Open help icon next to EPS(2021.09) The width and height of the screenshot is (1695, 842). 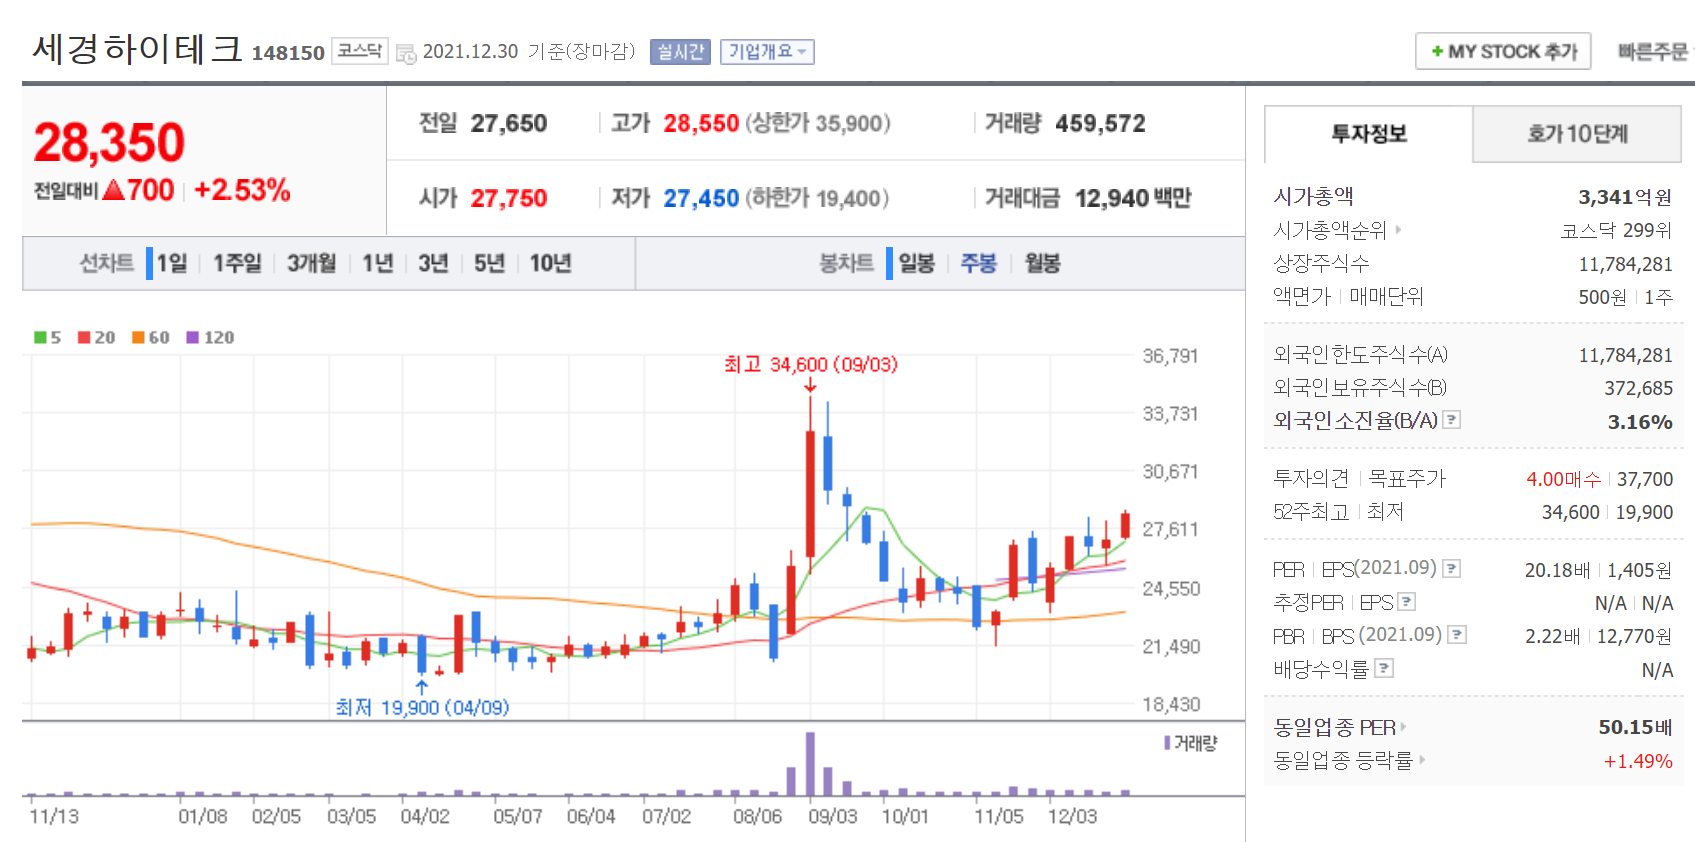(x=1452, y=568)
